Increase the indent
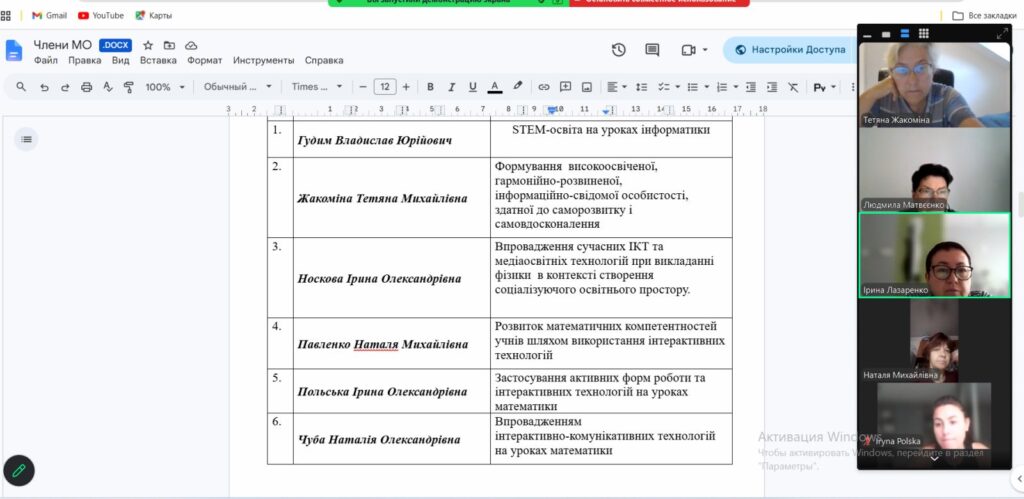 tap(772, 86)
